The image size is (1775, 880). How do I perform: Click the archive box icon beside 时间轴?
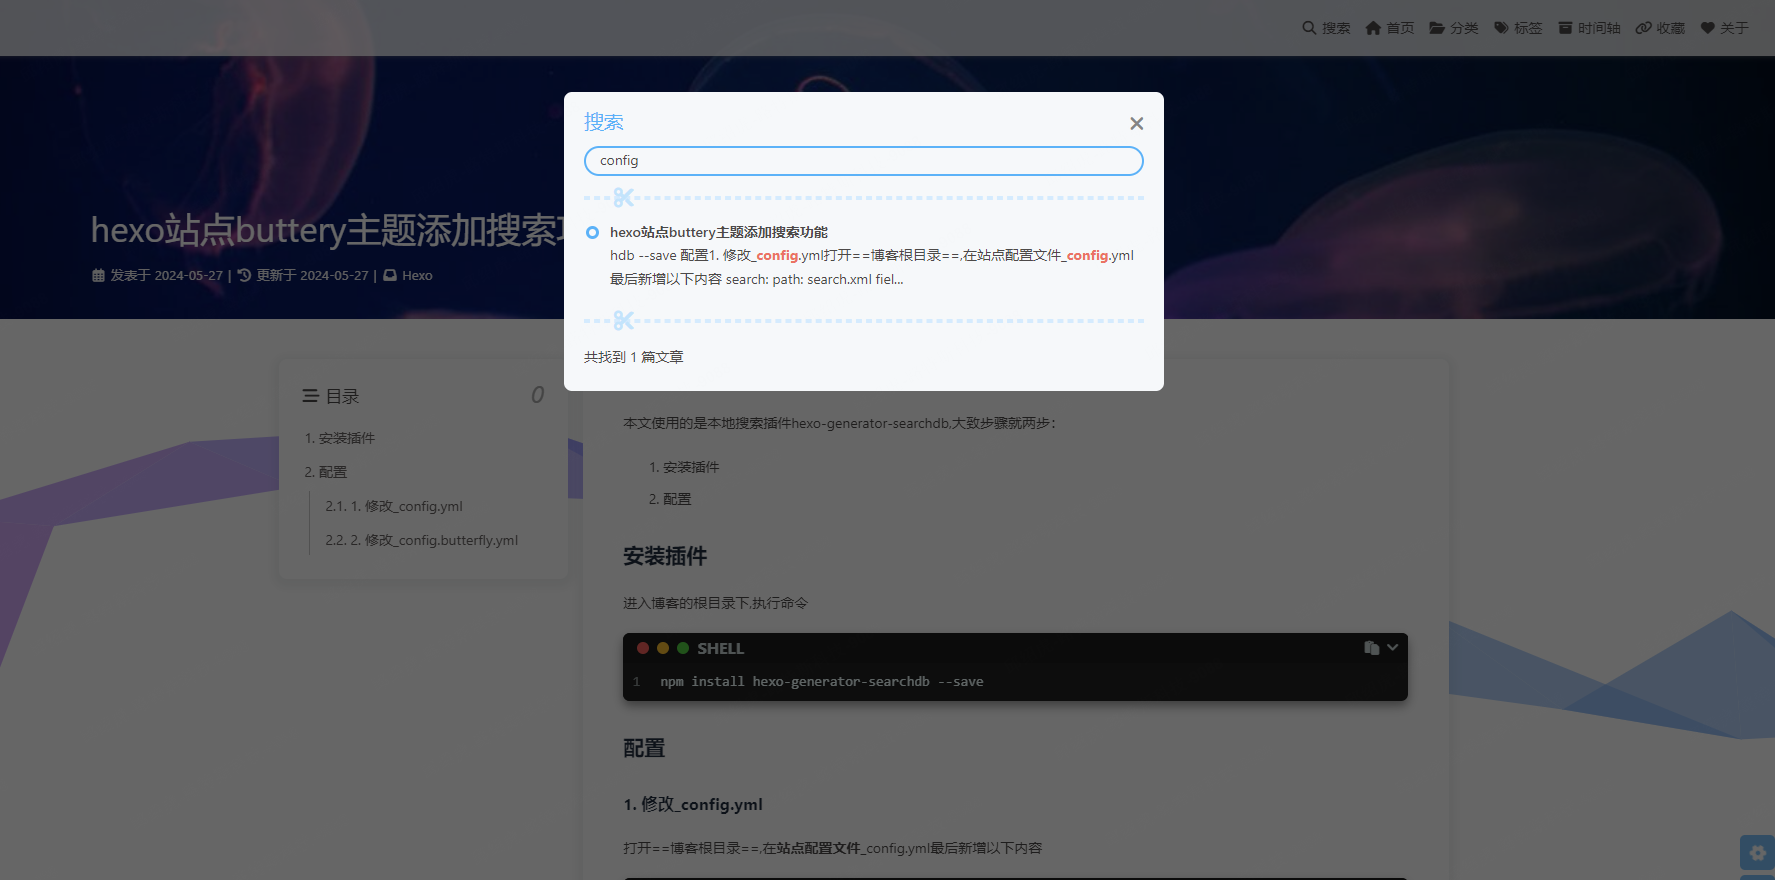[x=1565, y=28]
